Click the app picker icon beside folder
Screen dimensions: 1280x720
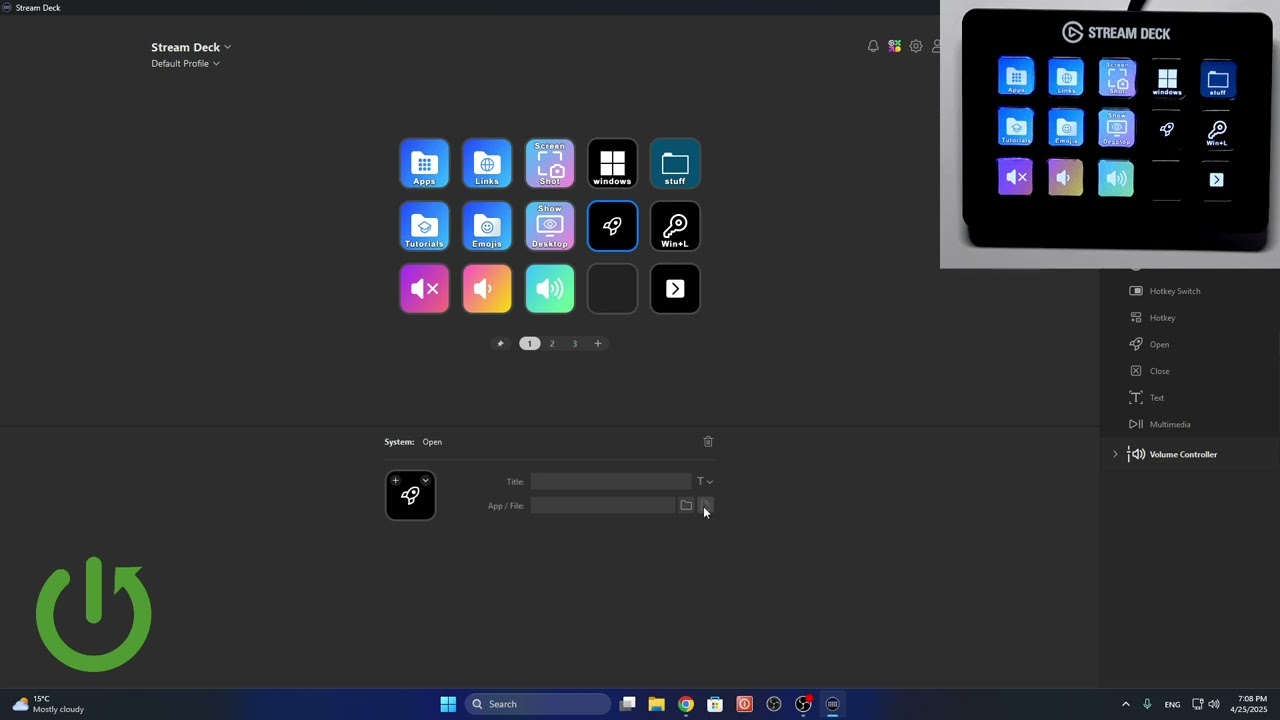pos(705,505)
